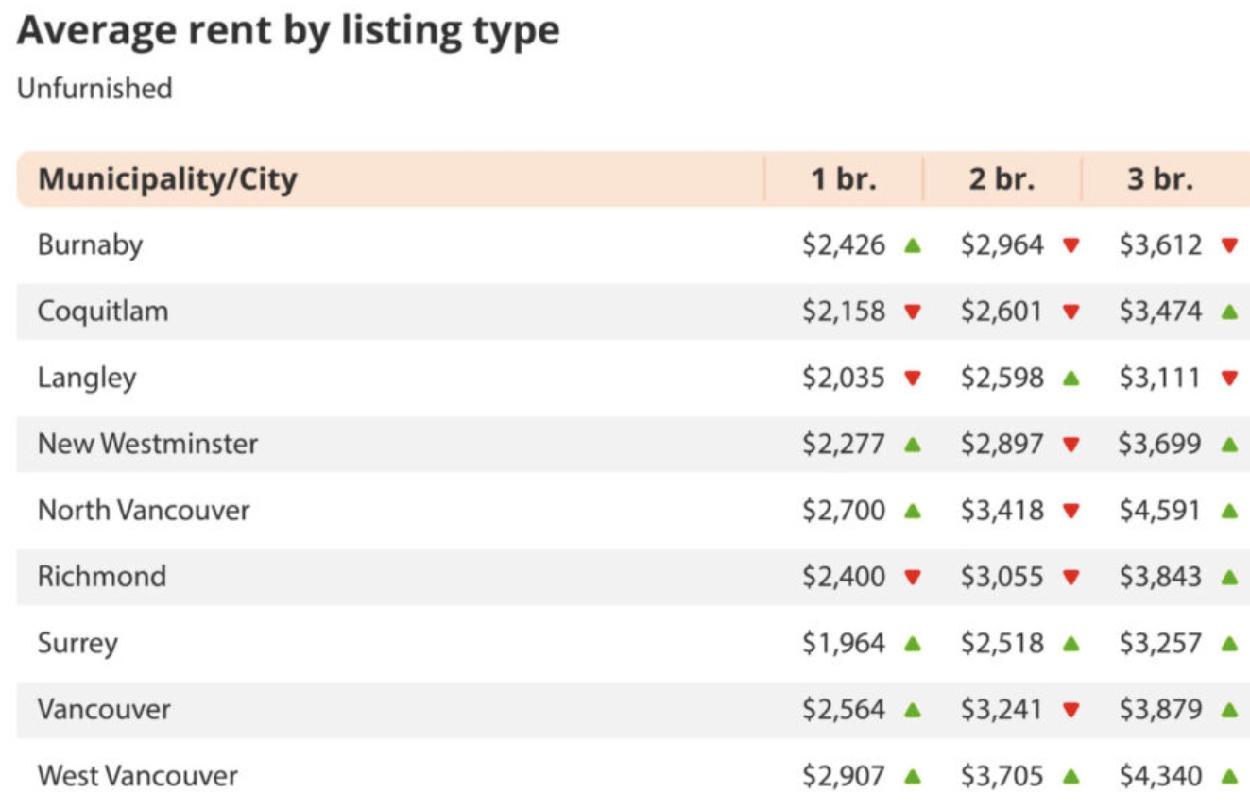Click green up arrow beside North Vancouver 3 br. rent
This screenshot has width=1250, height=809.
pyautogui.click(x=1230, y=511)
